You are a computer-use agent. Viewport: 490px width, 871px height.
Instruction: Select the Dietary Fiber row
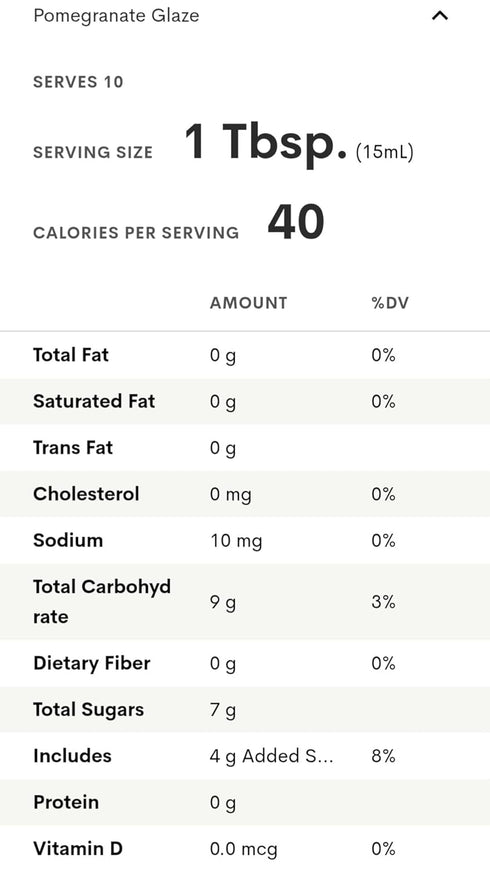[245, 663]
